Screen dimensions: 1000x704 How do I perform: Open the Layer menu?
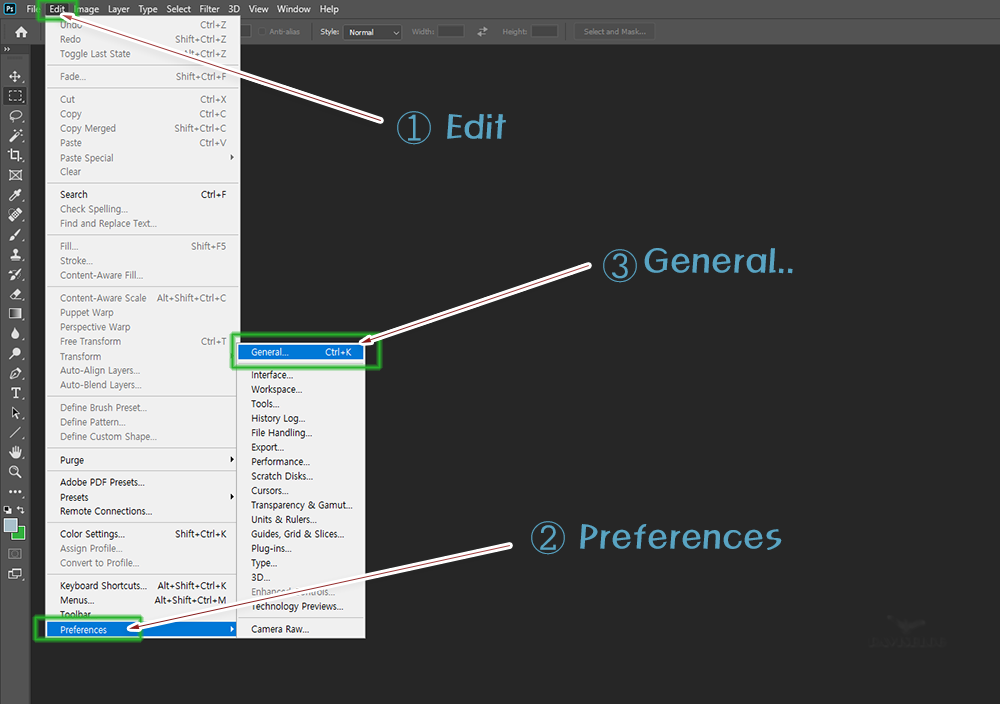coord(119,9)
